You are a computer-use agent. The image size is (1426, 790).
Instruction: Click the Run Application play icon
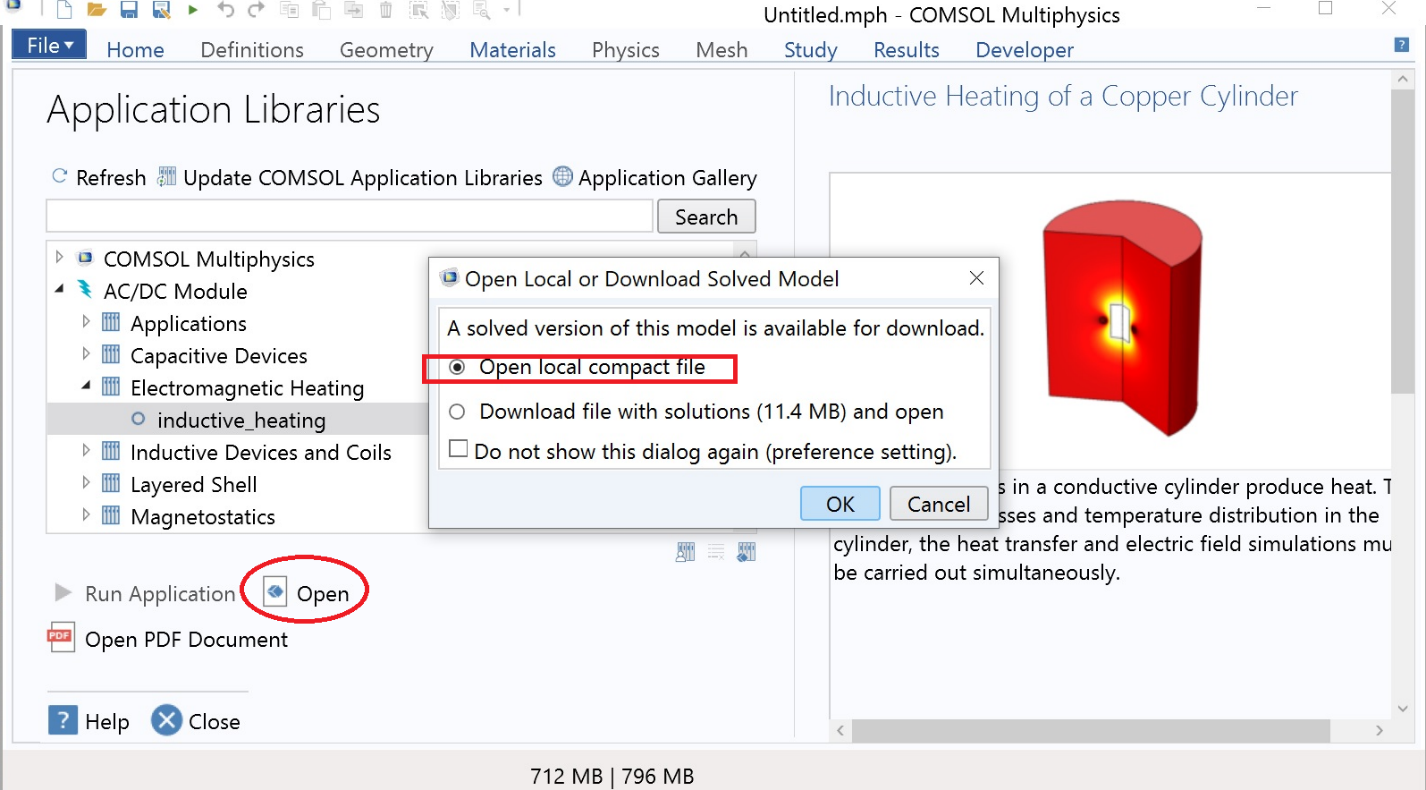coord(63,593)
